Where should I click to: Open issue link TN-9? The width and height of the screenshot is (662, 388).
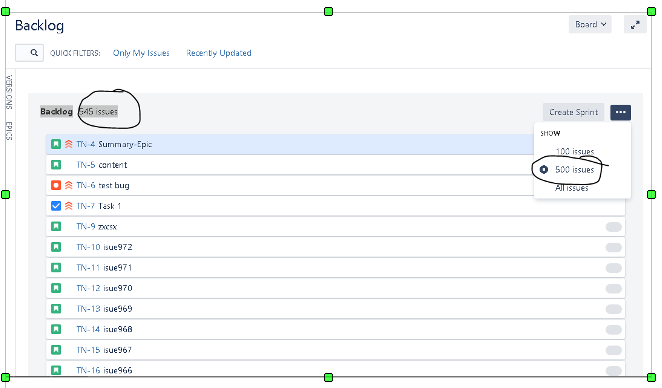(x=86, y=227)
